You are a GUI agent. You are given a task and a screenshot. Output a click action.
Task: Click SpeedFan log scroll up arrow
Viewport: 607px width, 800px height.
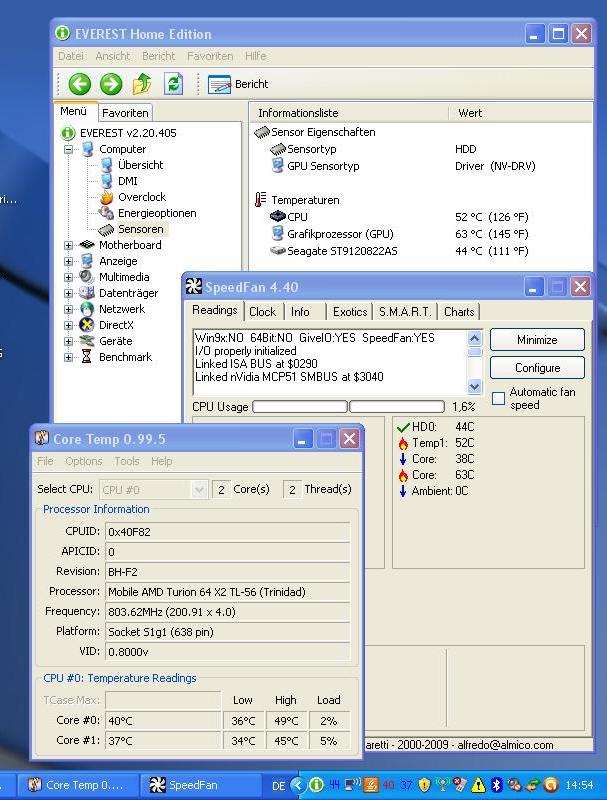474,338
